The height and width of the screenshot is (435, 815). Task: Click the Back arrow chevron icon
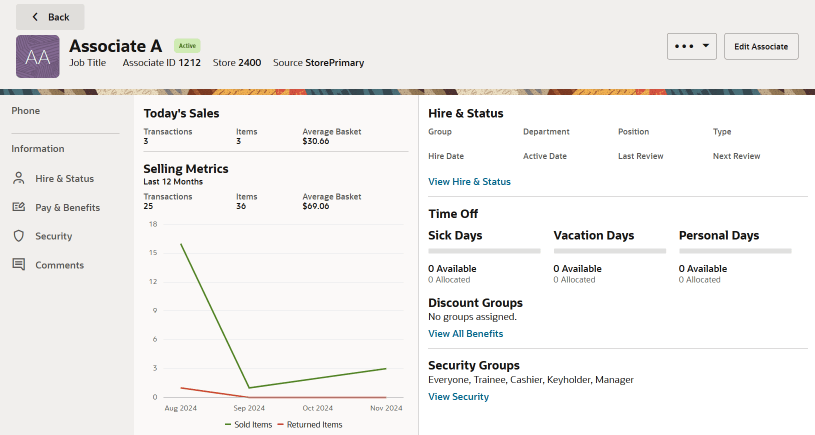35,17
